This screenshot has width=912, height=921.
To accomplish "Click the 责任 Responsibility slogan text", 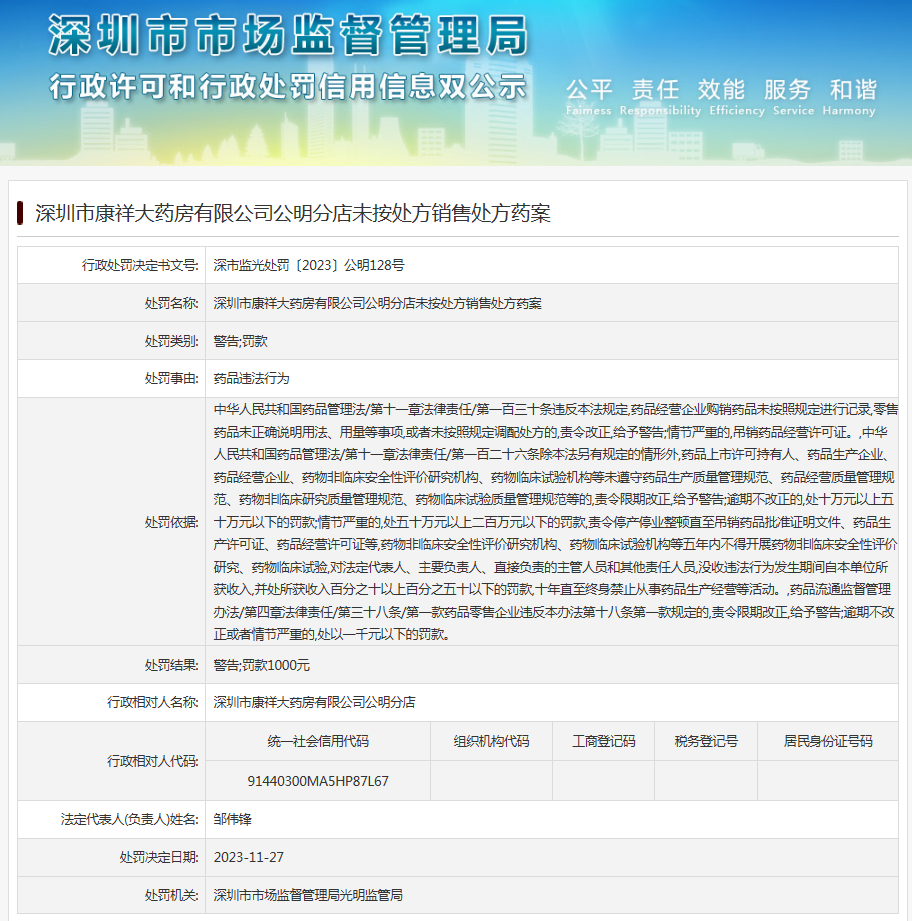I will (x=660, y=98).
